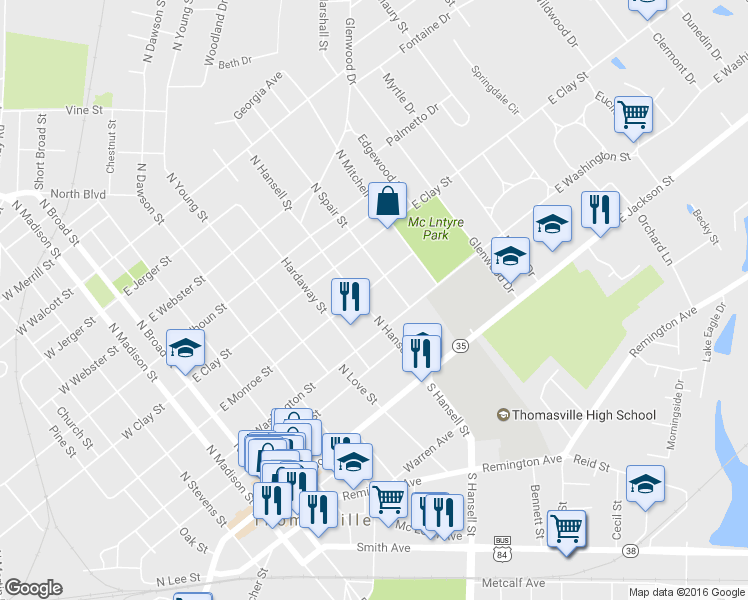Open the school marker near Warren Ave
Viewport: 748px width, 600px height.
coord(353,465)
